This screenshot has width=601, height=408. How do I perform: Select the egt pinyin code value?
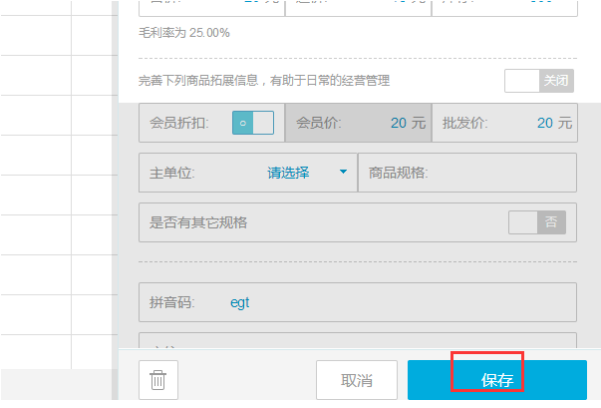[x=240, y=302]
